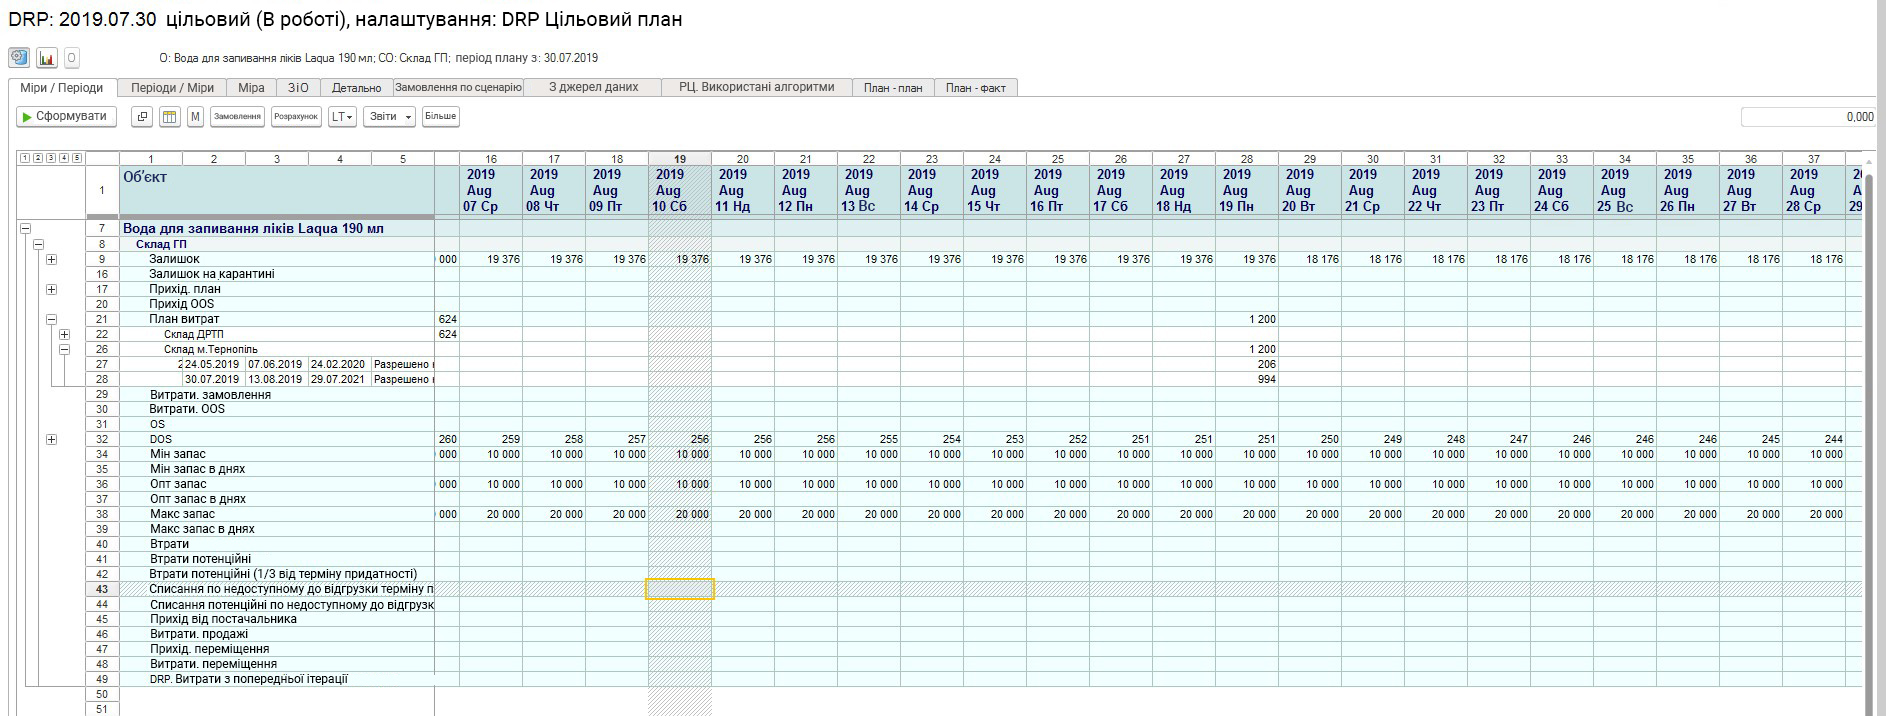
Task: Click the bar chart icon
Action: pyautogui.click(x=47, y=57)
